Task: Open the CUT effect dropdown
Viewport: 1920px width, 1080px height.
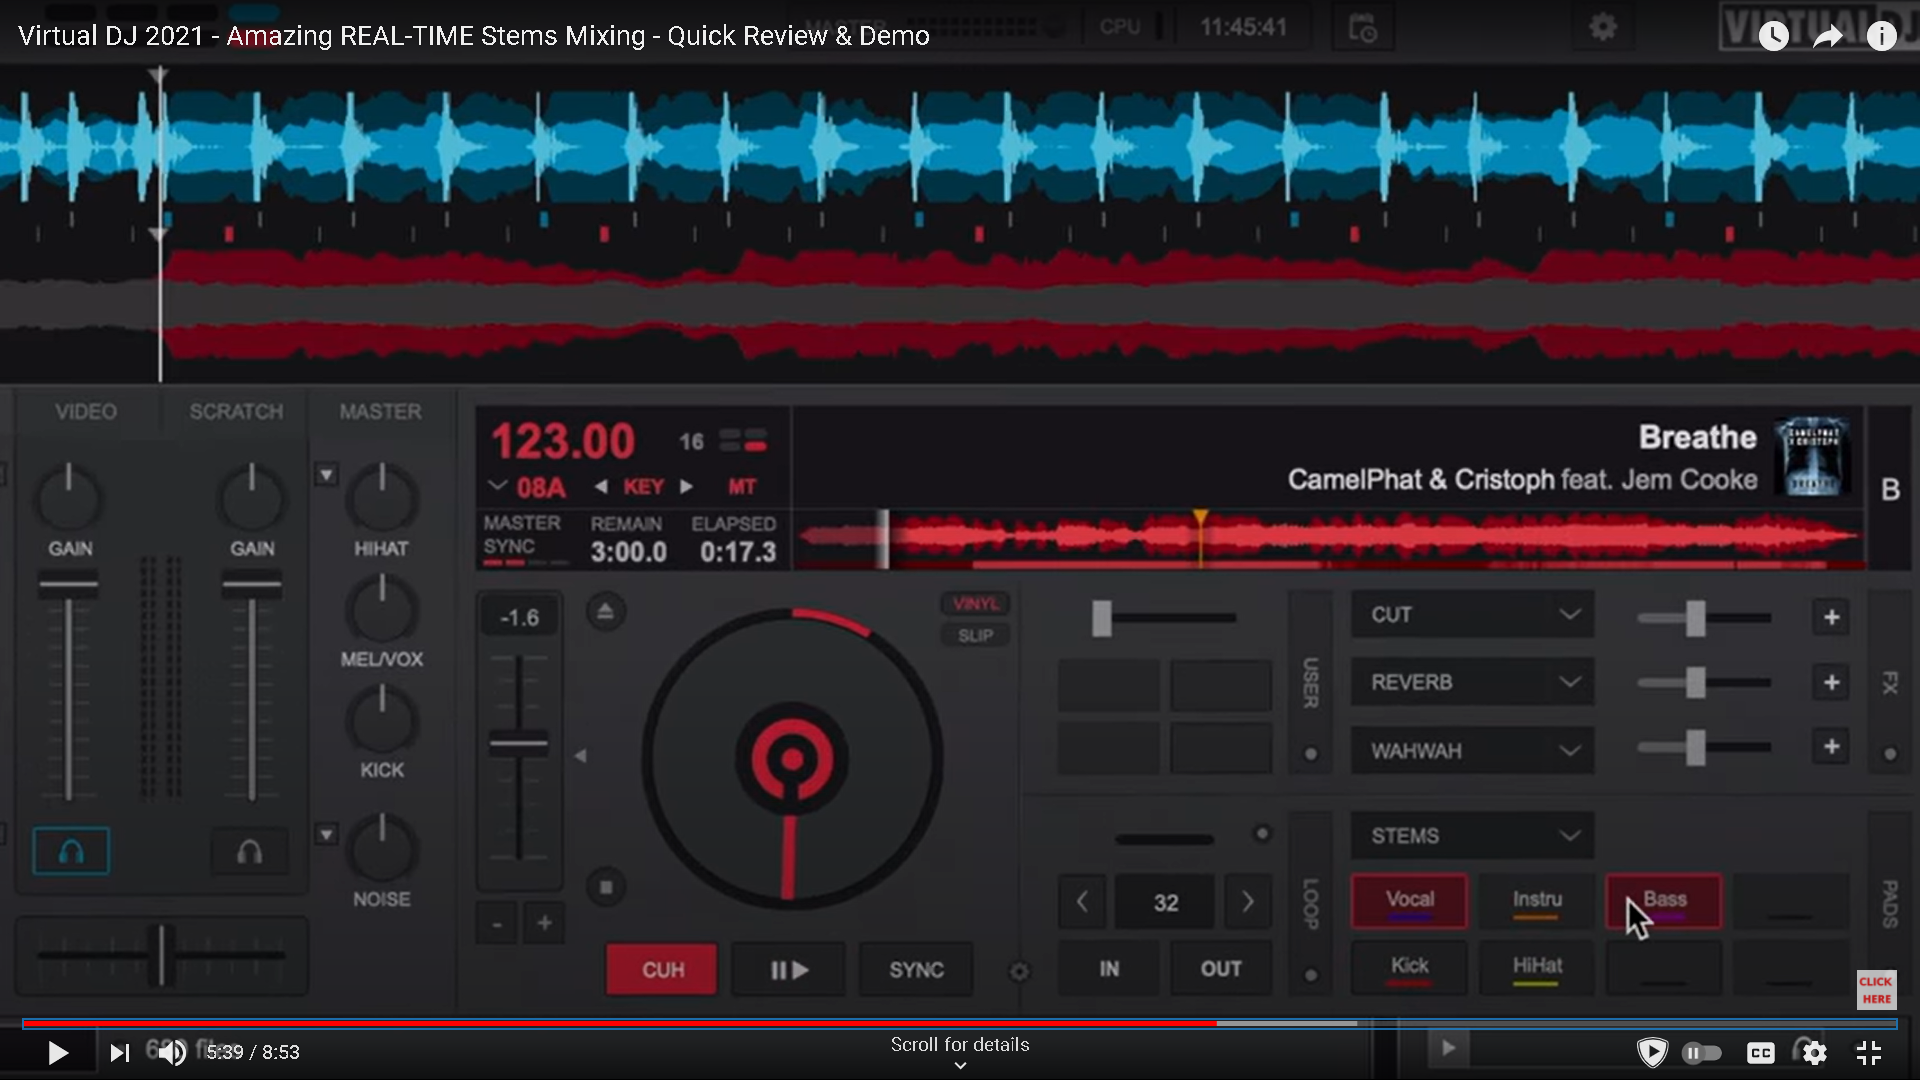Action: [x=1472, y=614]
